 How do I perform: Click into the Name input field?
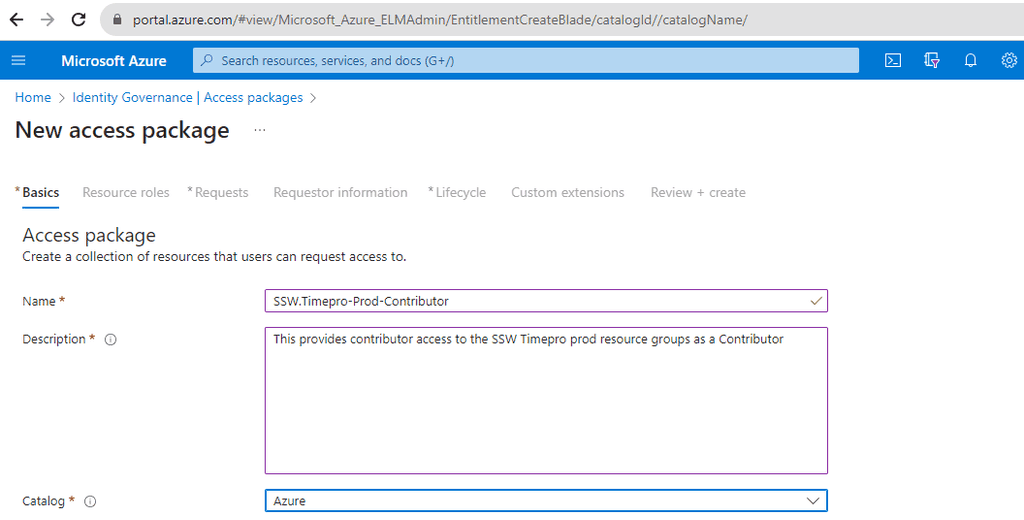540,301
